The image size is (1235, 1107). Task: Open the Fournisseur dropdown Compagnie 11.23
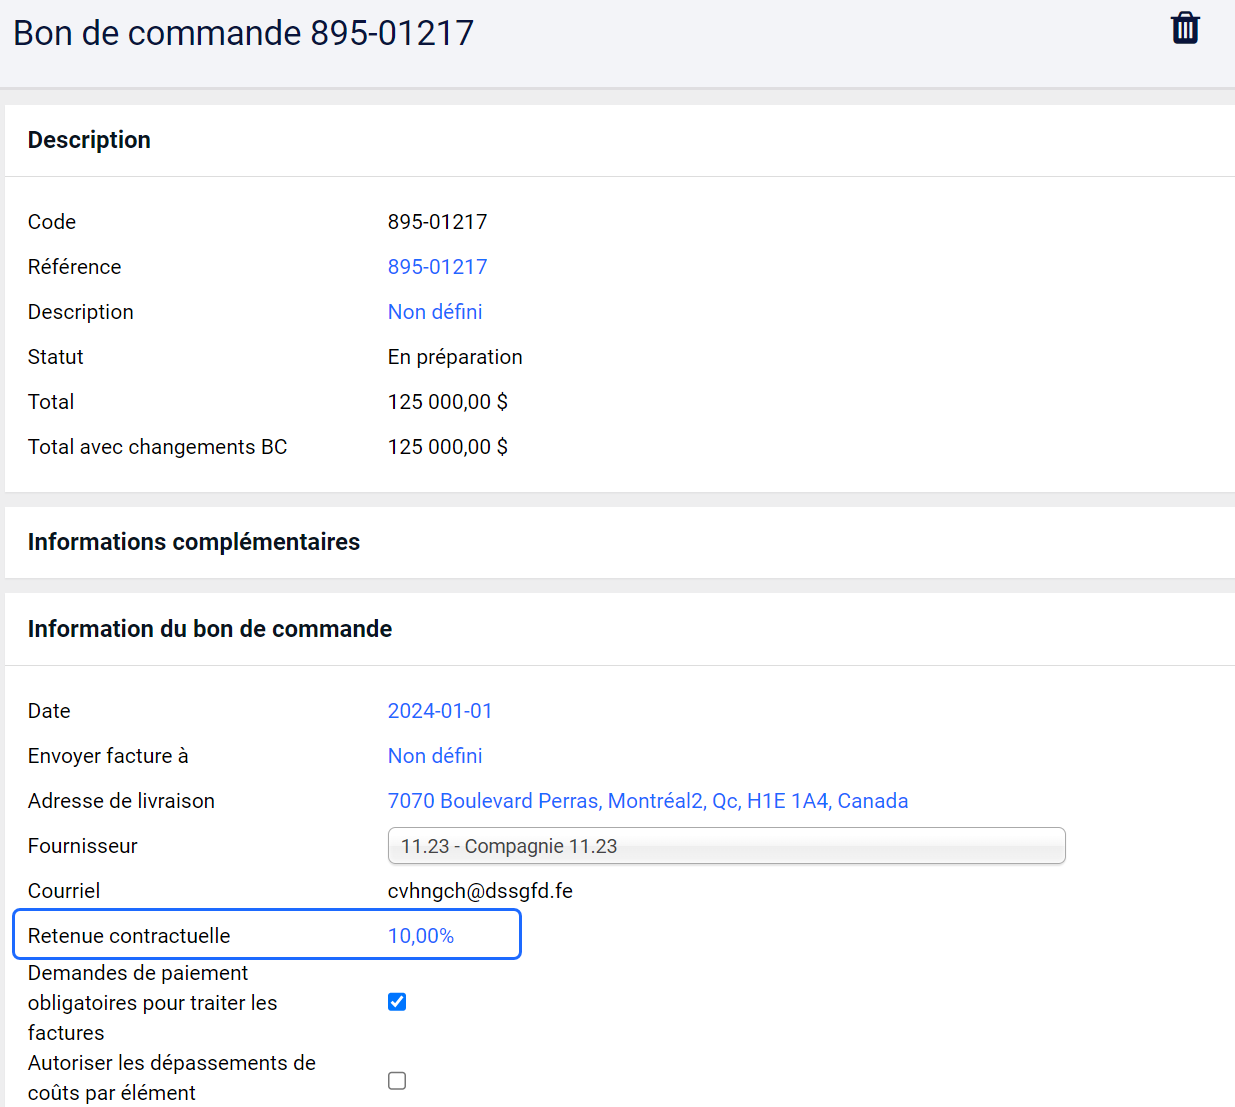[726, 846]
